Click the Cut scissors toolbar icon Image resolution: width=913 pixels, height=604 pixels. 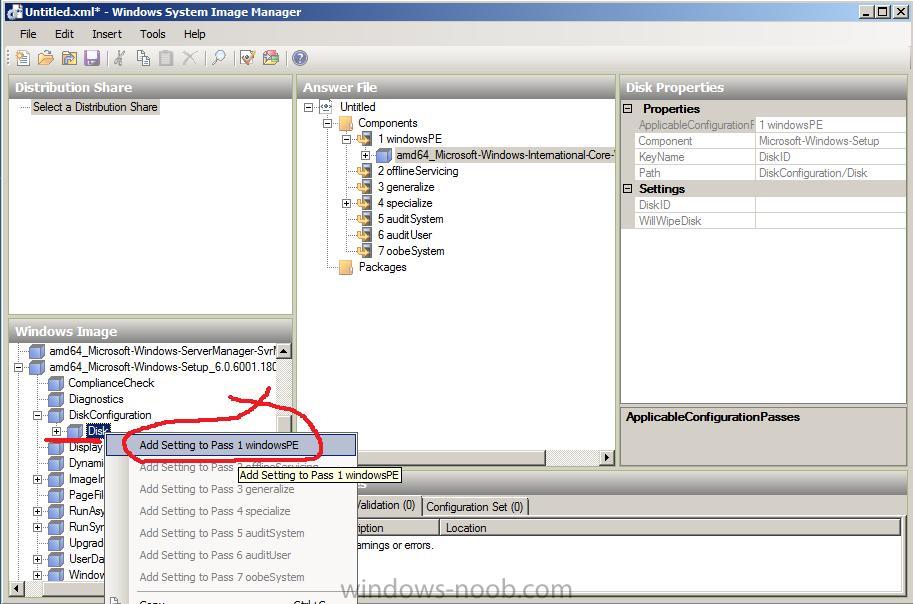click(120, 58)
